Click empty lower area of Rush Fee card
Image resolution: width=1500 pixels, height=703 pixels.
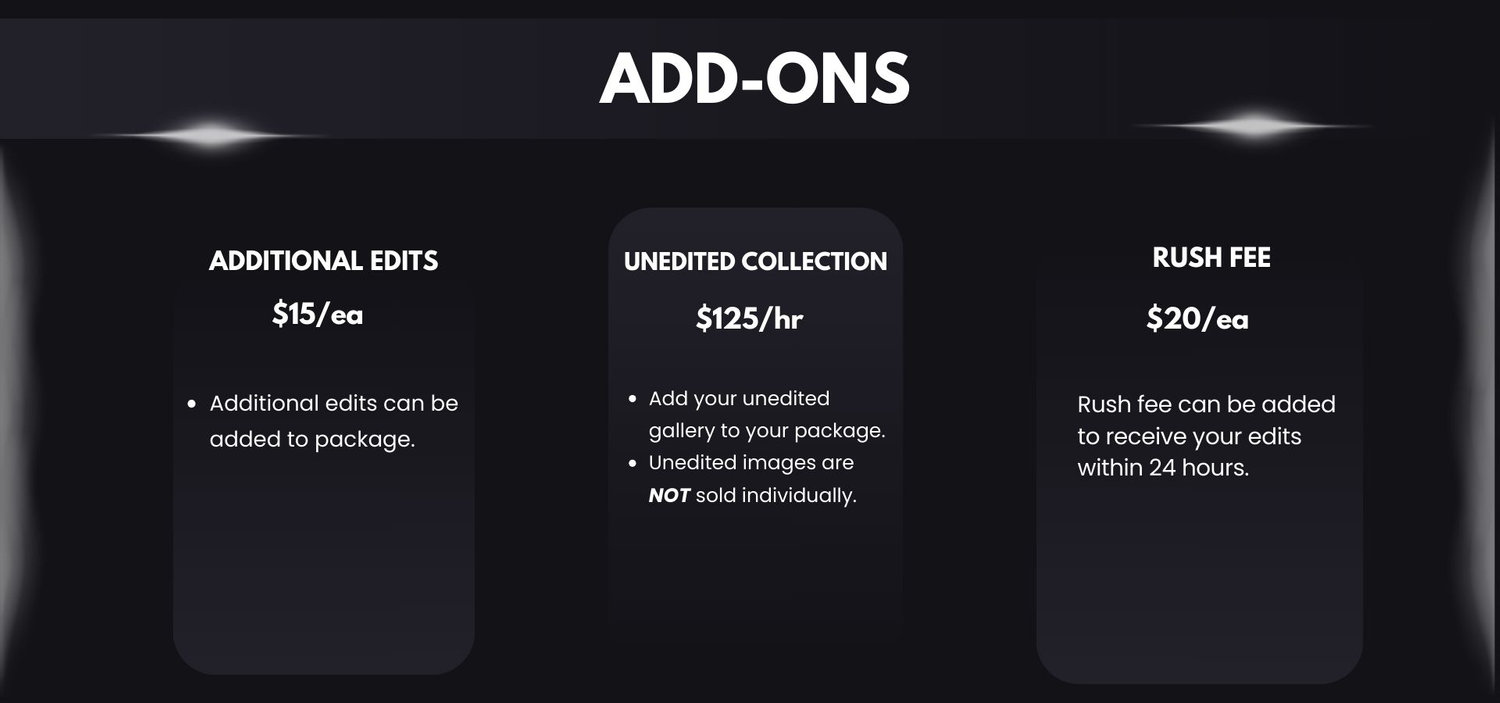[1199, 590]
